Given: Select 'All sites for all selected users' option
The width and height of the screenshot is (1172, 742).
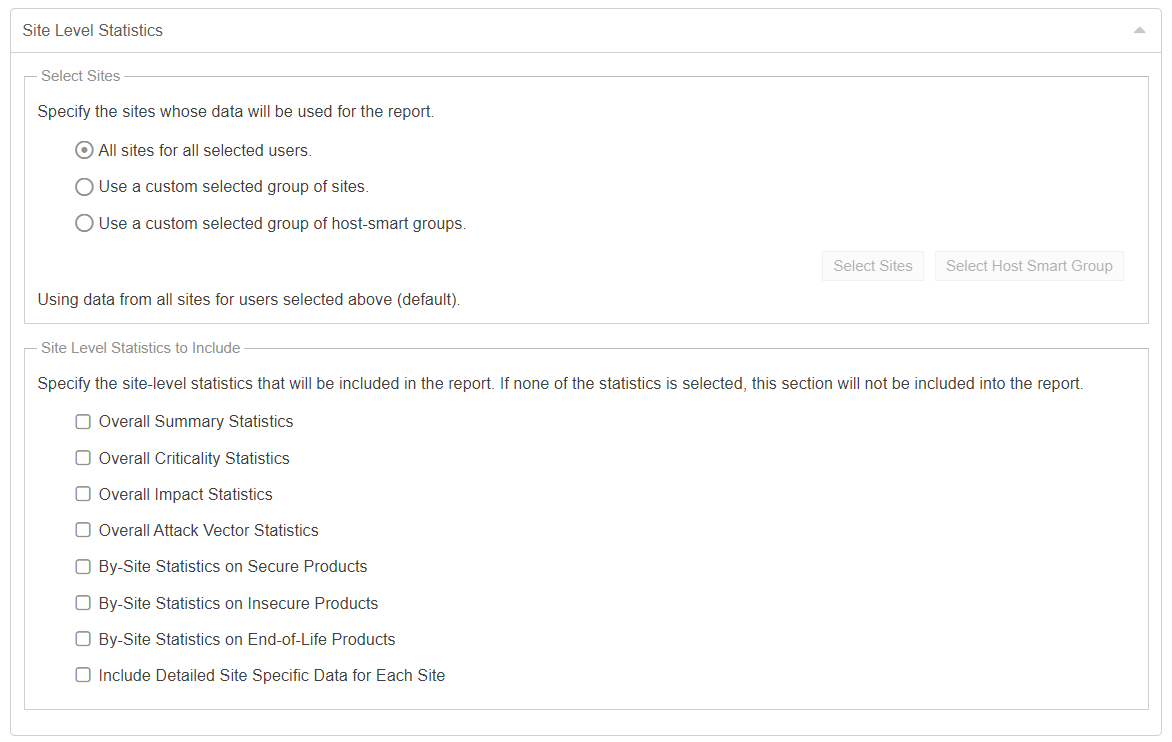Looking at the screenshot, I should coord(85,151).
